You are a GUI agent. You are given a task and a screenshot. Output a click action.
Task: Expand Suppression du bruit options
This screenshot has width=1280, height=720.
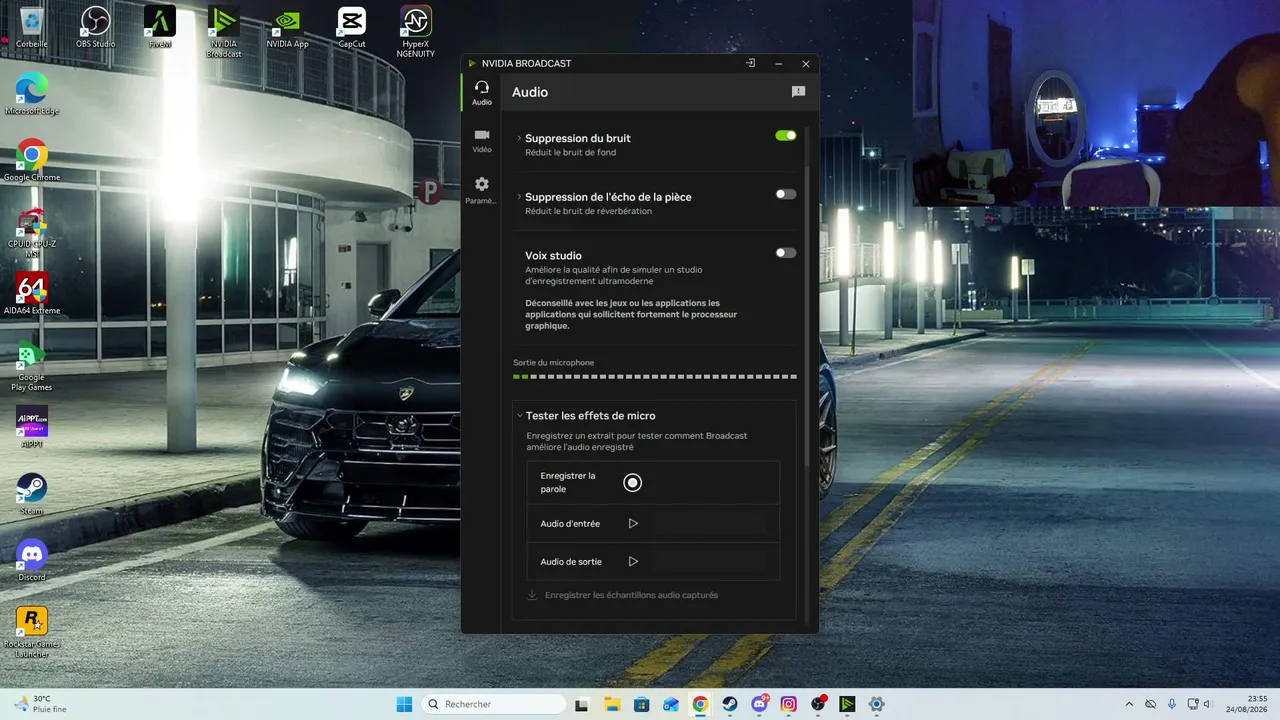[x=519, y=138]
